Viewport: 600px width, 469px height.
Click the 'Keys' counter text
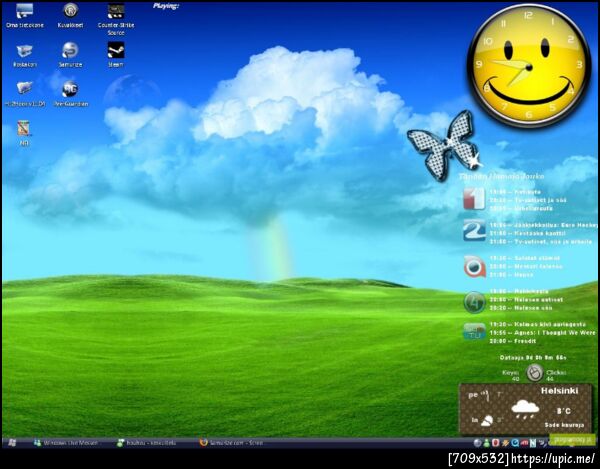tap(511, 375)
